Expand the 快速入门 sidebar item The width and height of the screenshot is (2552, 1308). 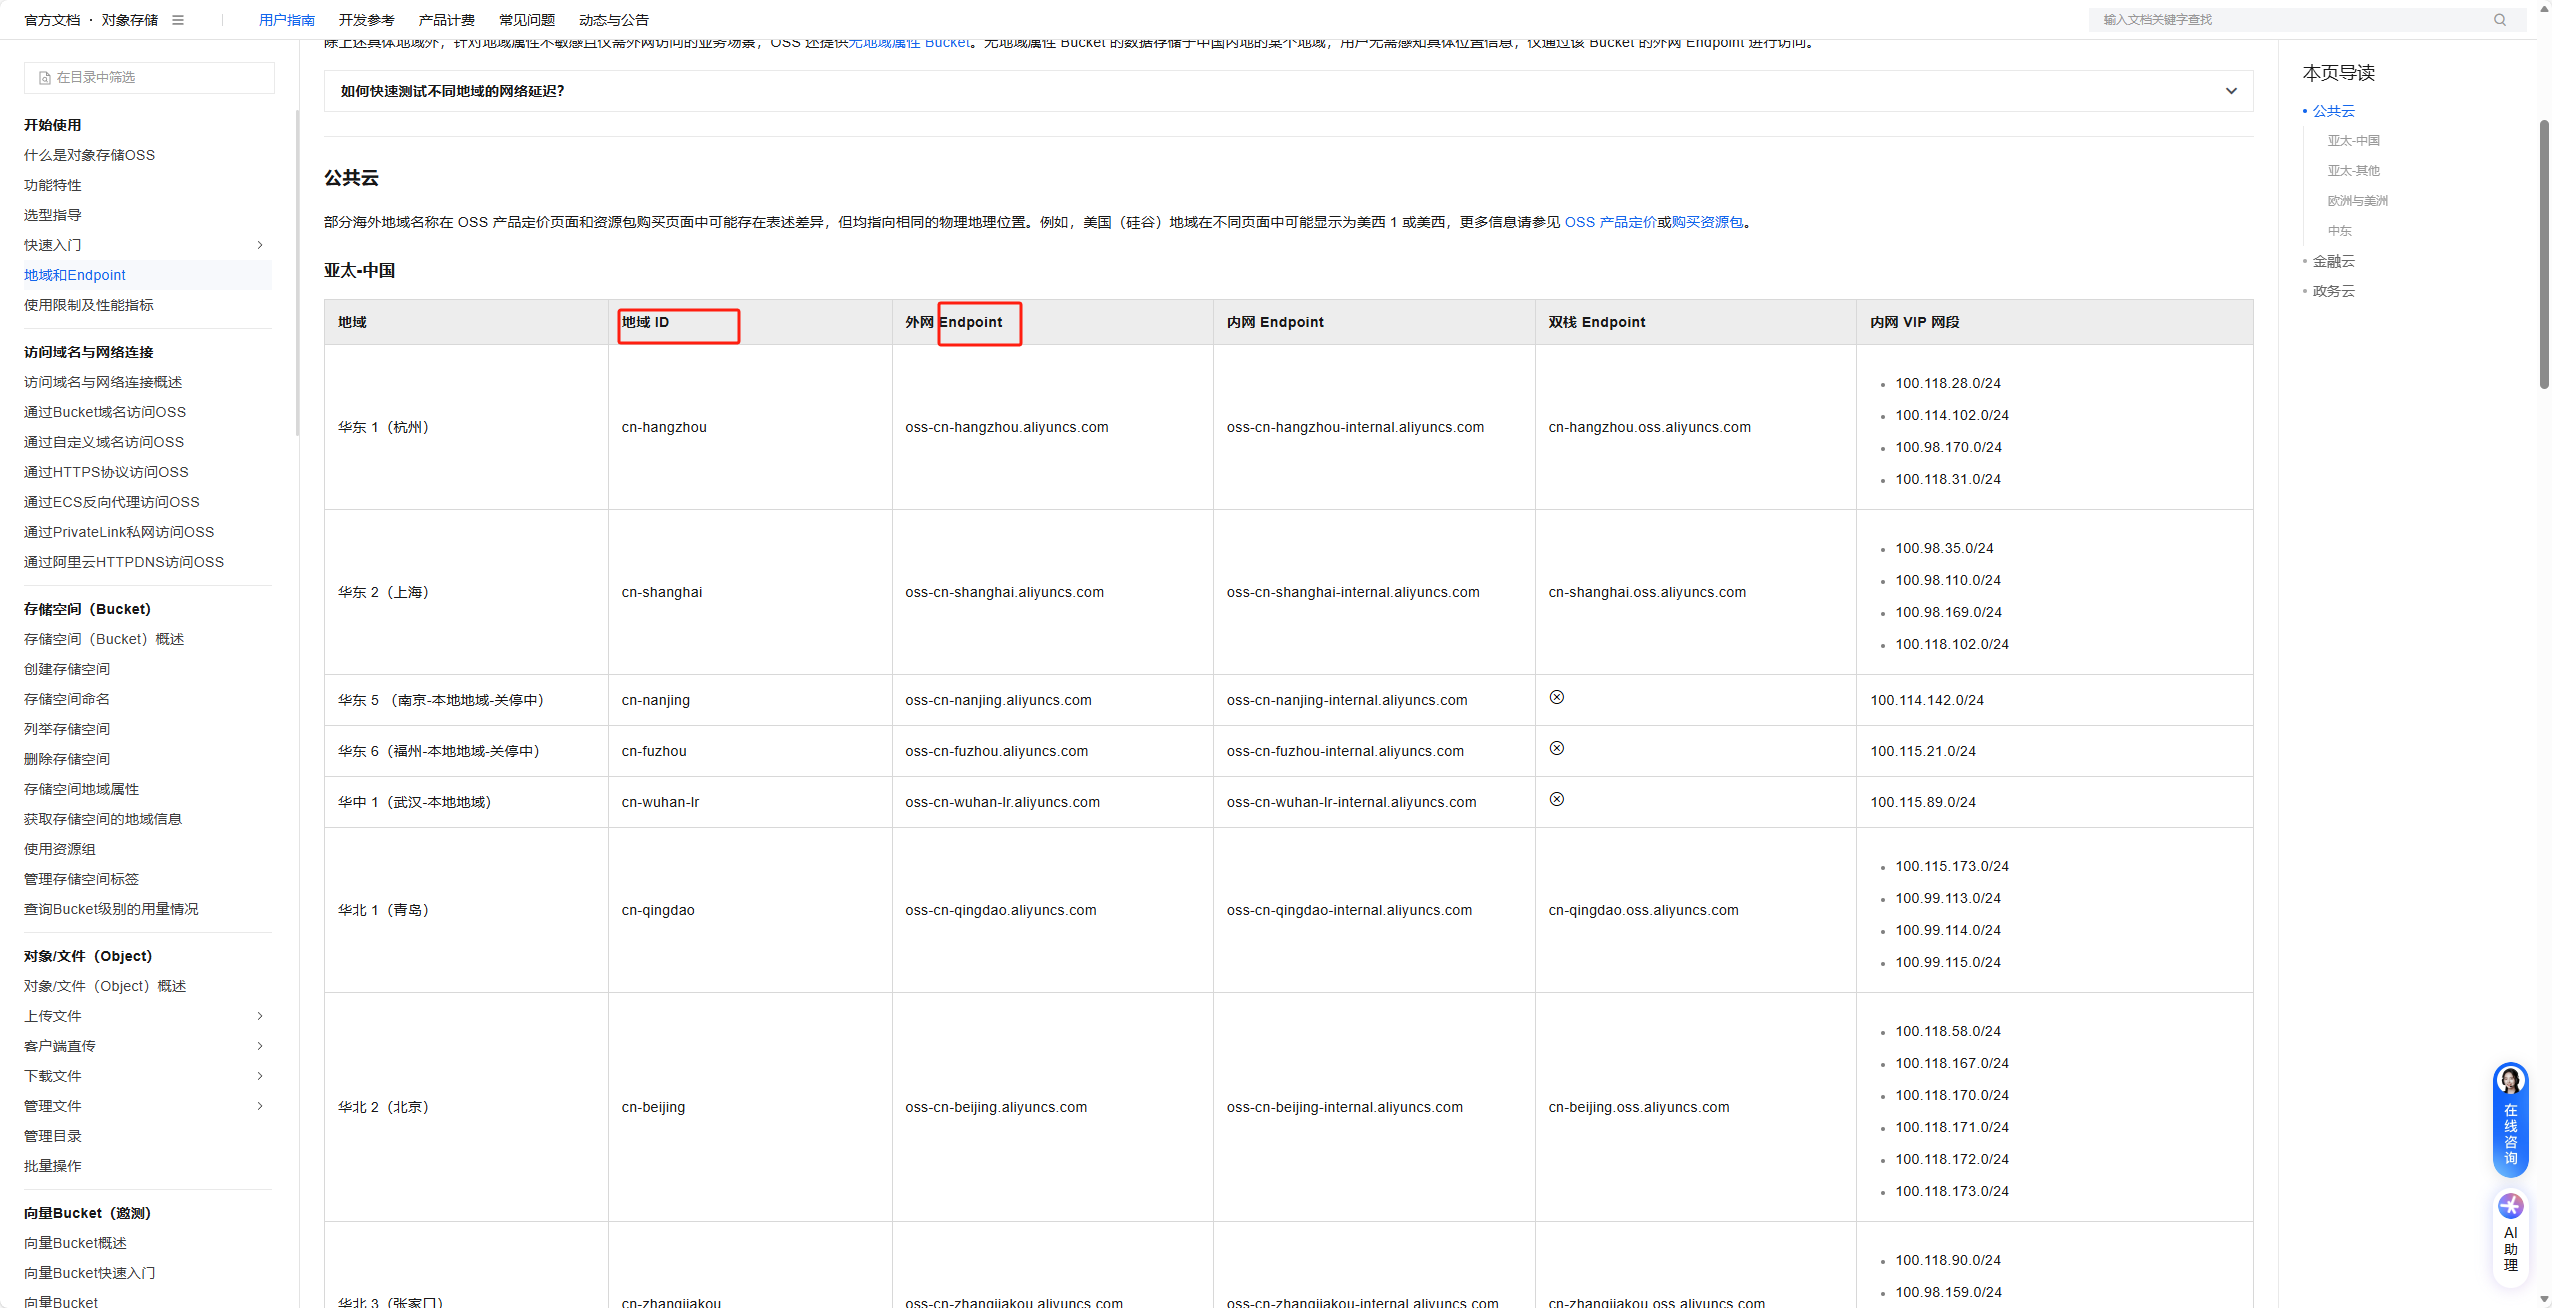click(x=260, y=245)
